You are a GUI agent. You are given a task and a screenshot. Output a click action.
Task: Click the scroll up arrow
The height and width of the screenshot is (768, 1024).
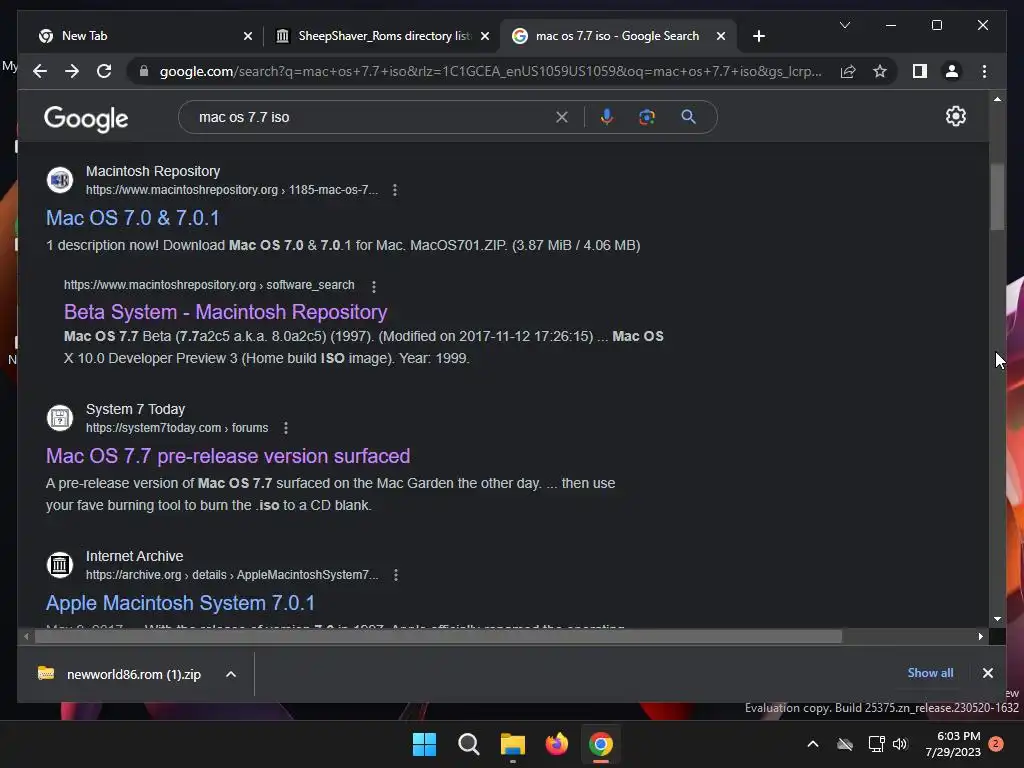997,99
